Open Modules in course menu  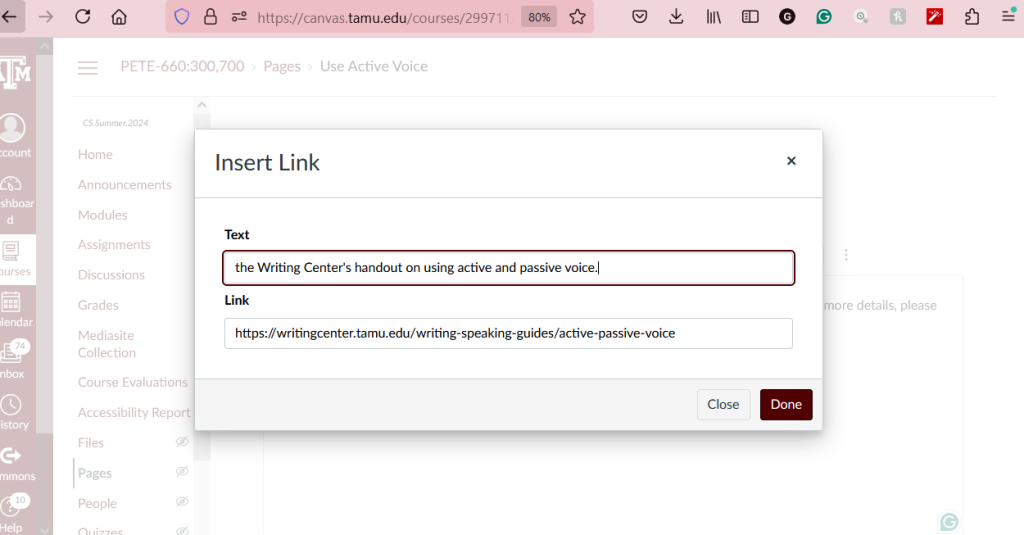click(x=103, y=215)
